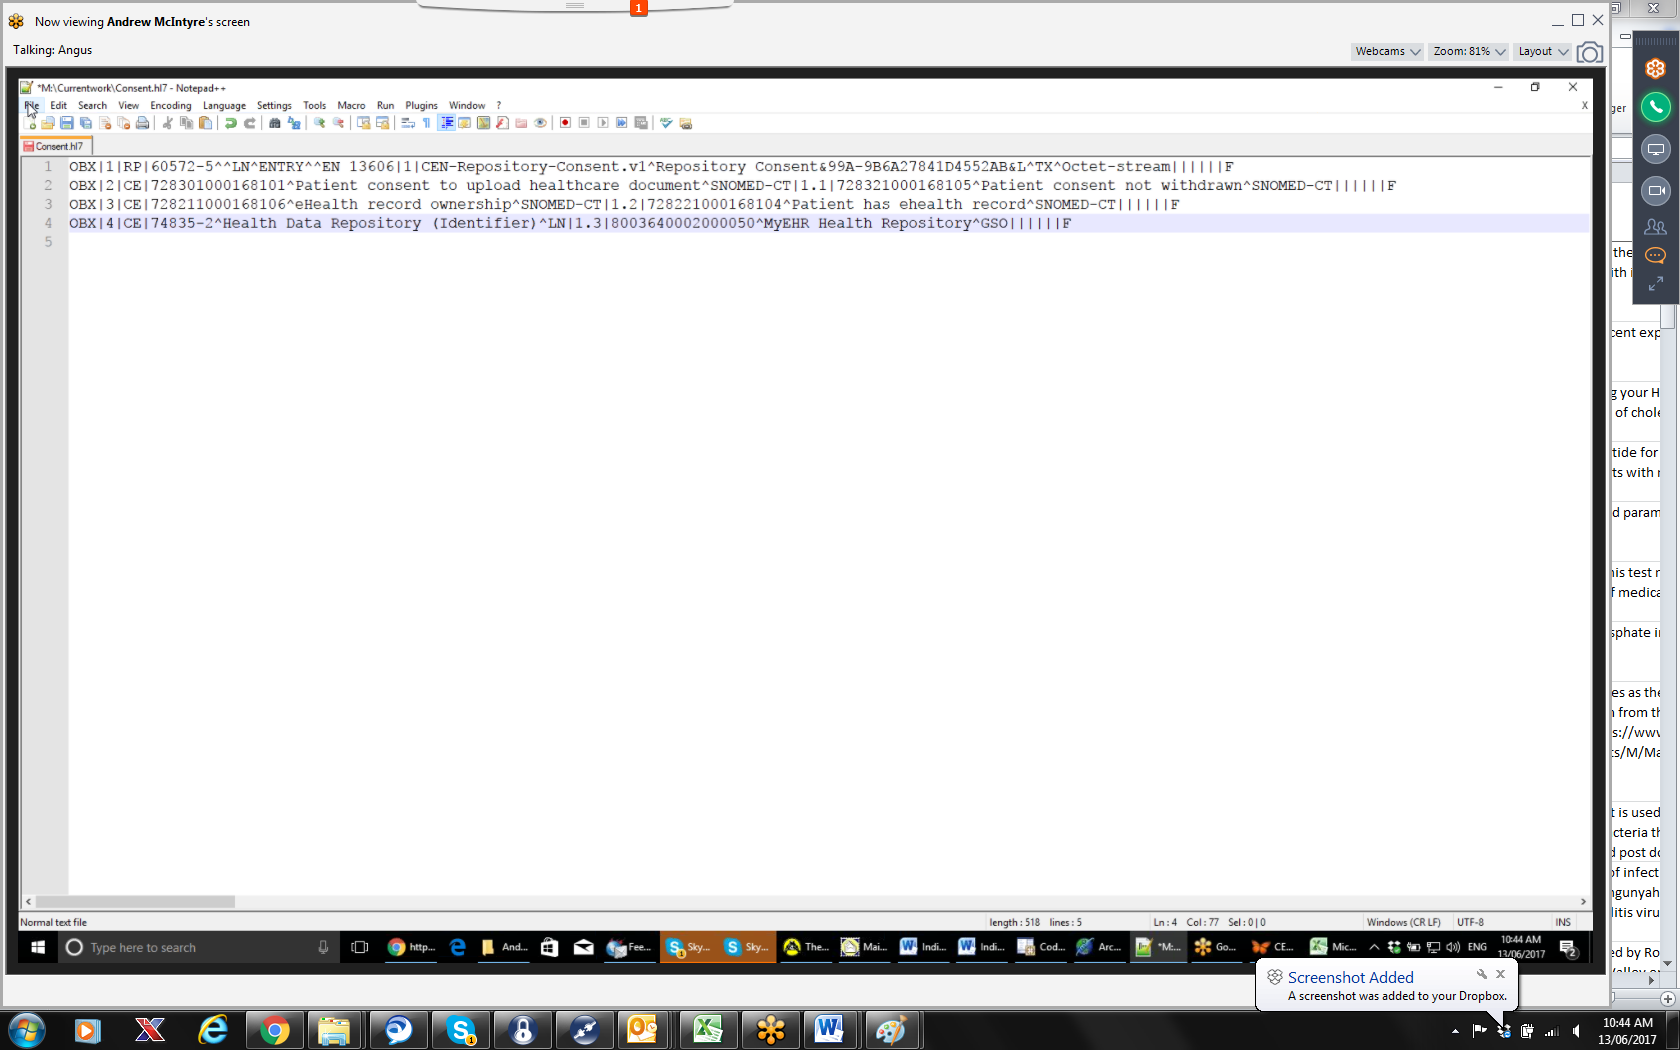The image size is (1680, 1050).
Task: Open the Encoding menu in Notepad++
Action: tap(170, 105)
